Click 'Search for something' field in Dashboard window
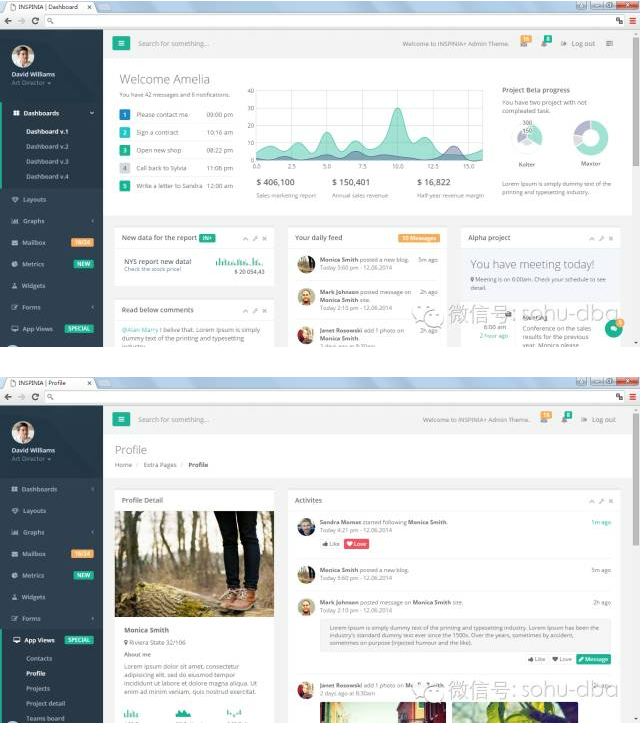 tap(173, 44)
